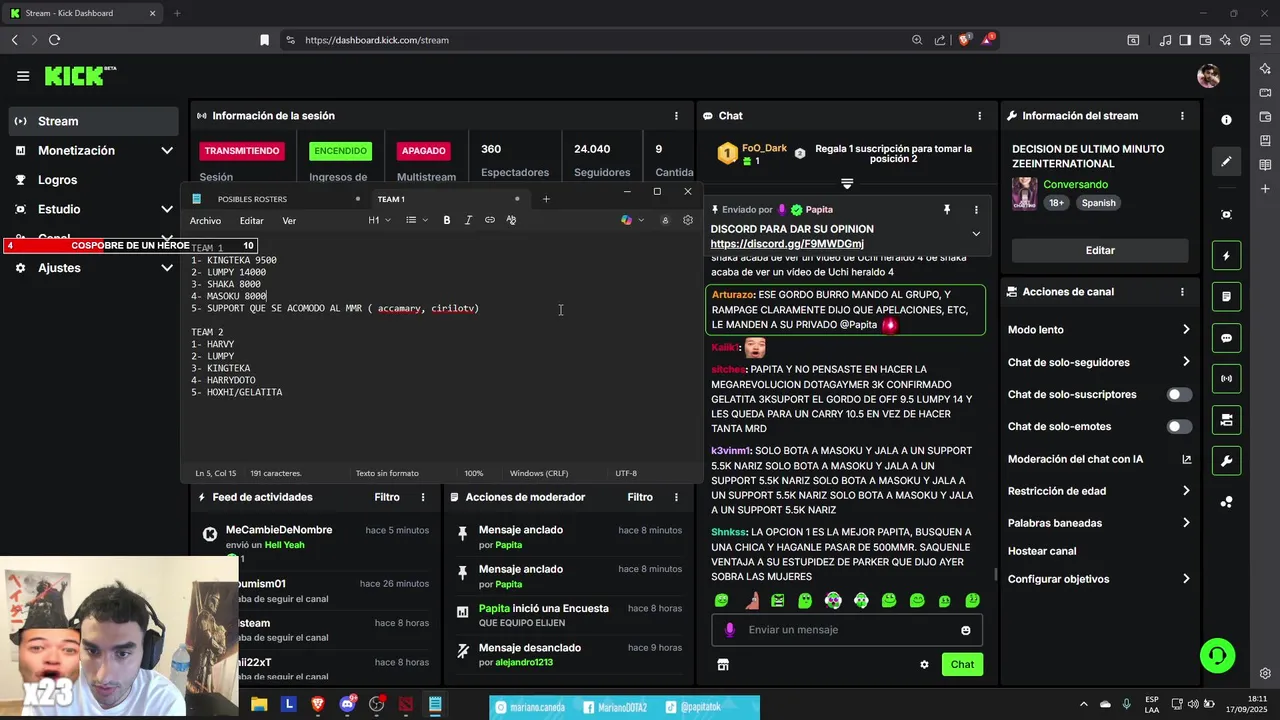This screenshot has width=1280, height=720.
Task: Open Feed de actividades options menu
Action: pos(423,497)
